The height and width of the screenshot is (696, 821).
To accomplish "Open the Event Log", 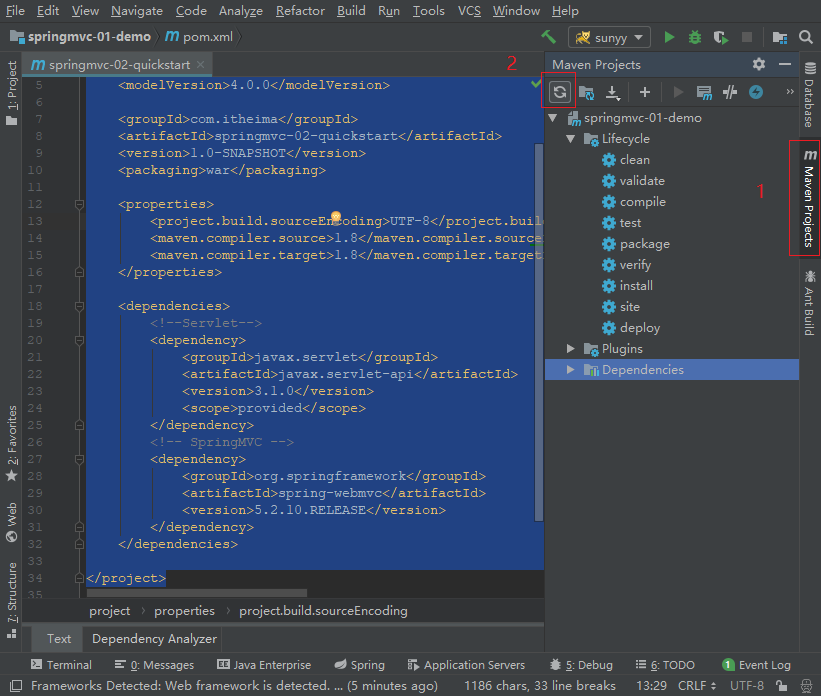I will pos(757,665).
